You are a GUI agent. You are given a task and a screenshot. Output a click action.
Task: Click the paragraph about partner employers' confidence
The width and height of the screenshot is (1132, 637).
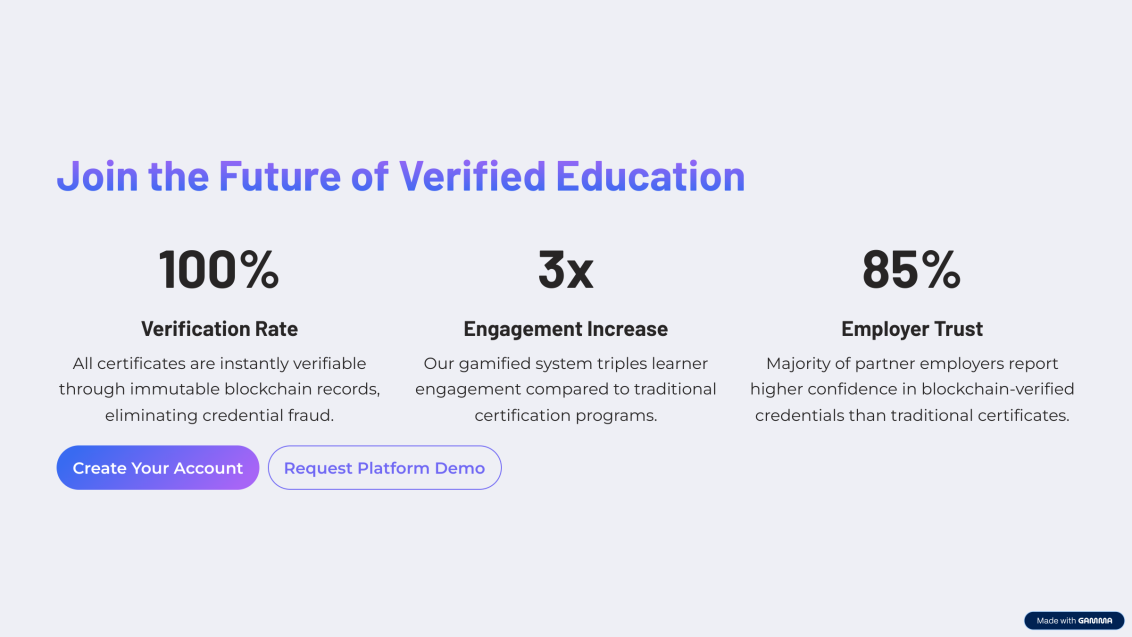912,389
